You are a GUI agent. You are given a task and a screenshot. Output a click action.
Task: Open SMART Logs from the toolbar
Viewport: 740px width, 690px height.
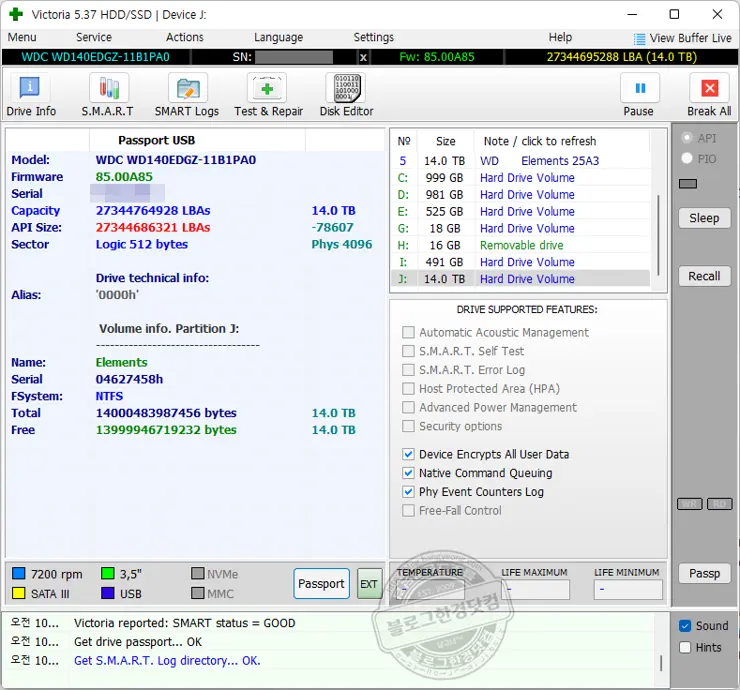tap(187, 88)
